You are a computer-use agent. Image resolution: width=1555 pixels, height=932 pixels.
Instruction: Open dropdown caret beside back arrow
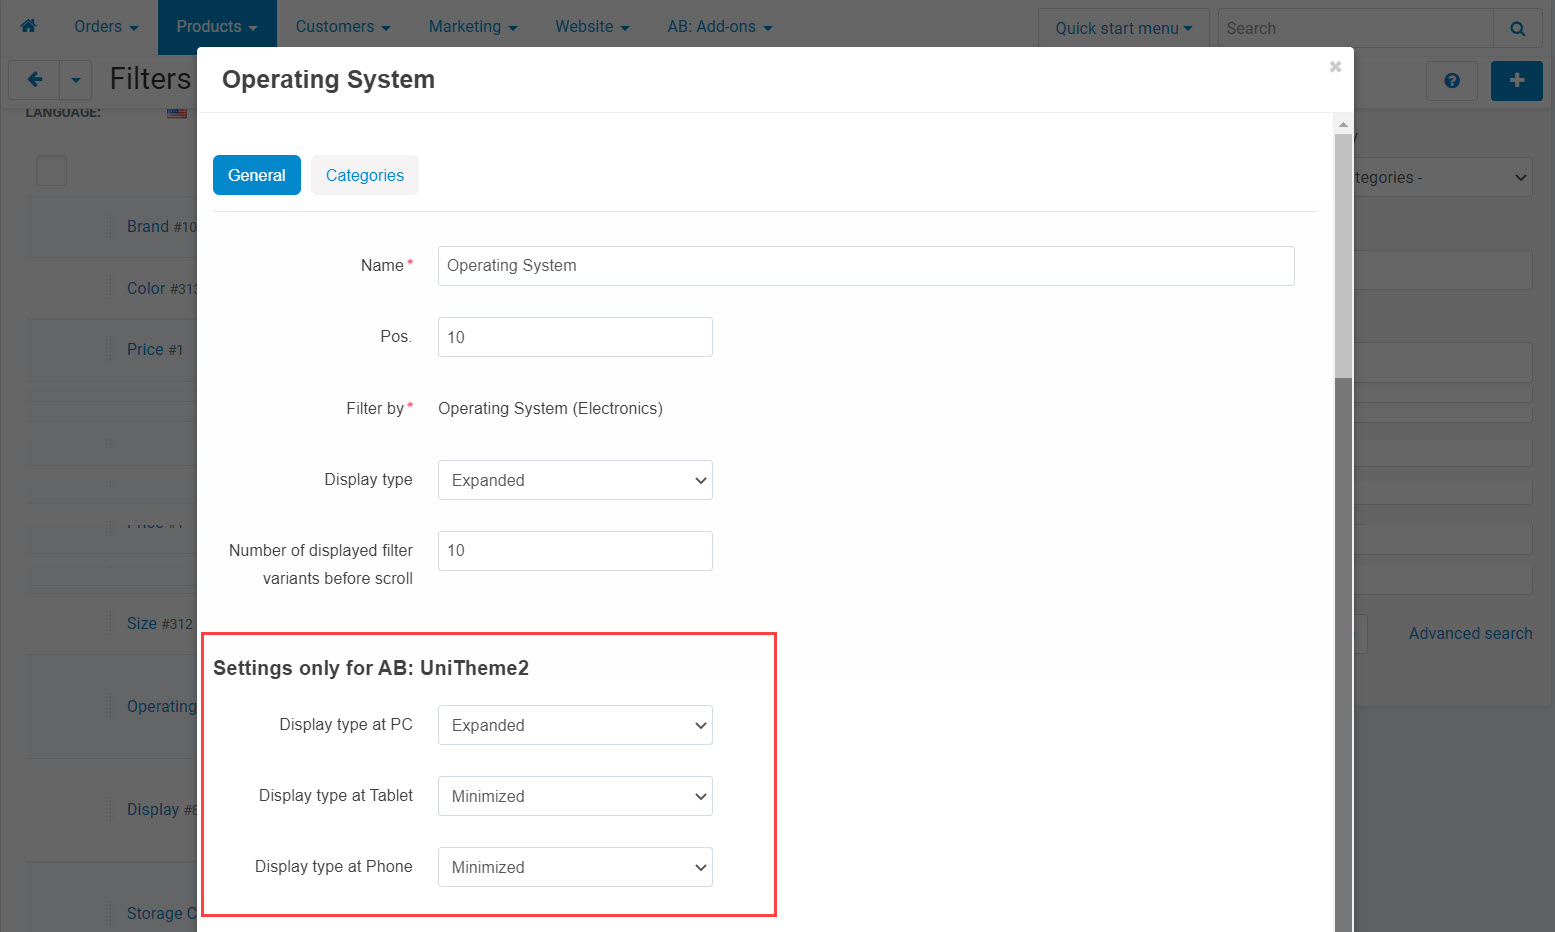(76, 80)
